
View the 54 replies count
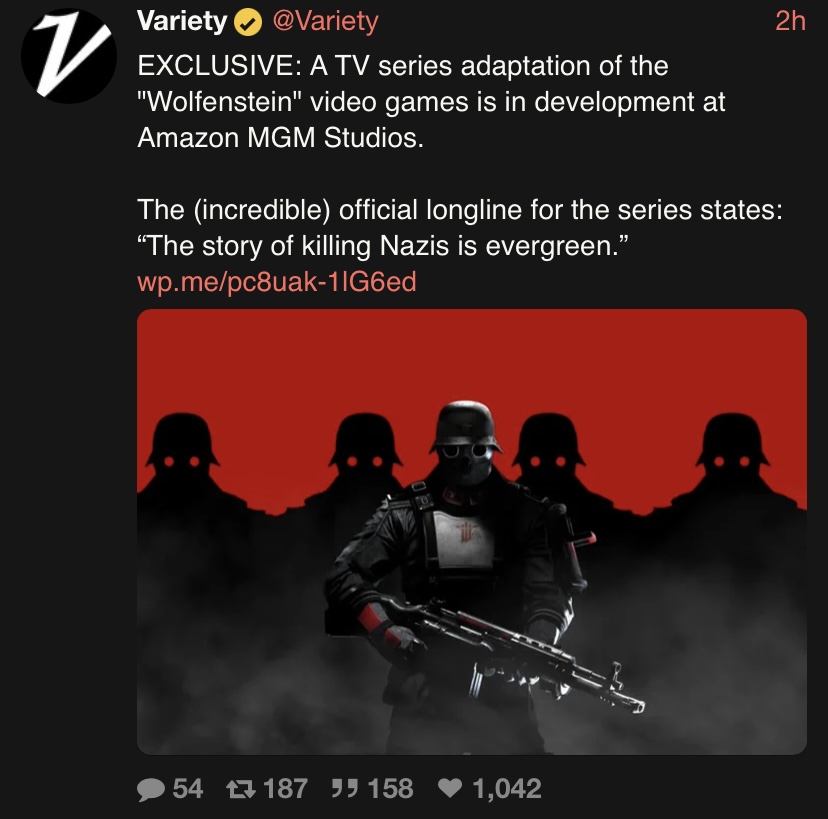[187, 789]
